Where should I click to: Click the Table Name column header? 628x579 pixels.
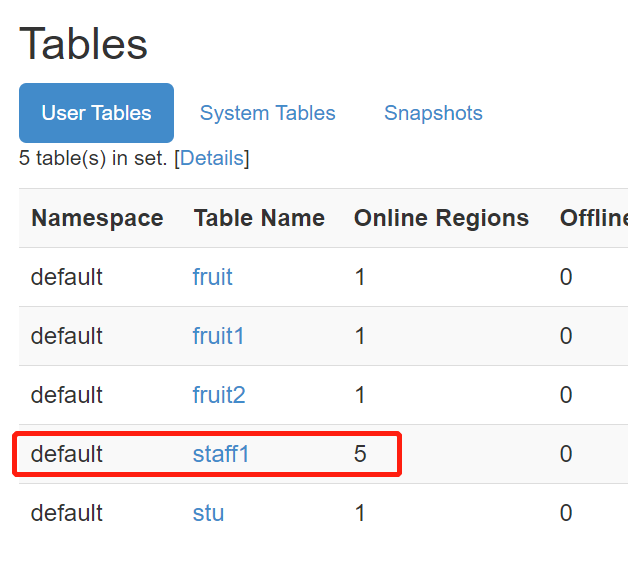click(259, 218)
